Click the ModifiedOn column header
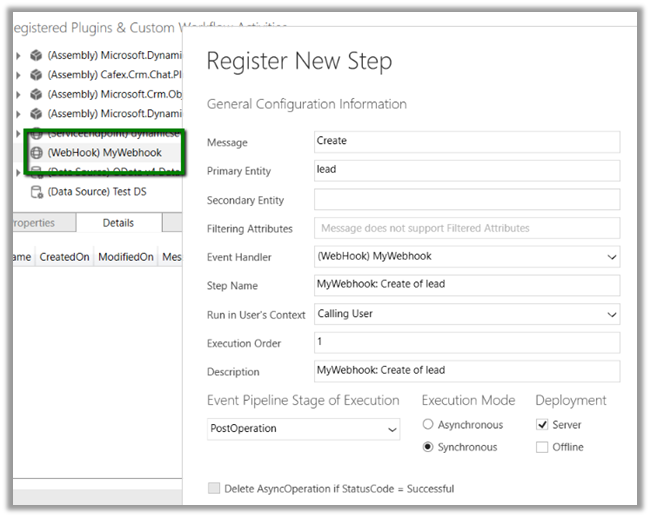 point(126,257)
